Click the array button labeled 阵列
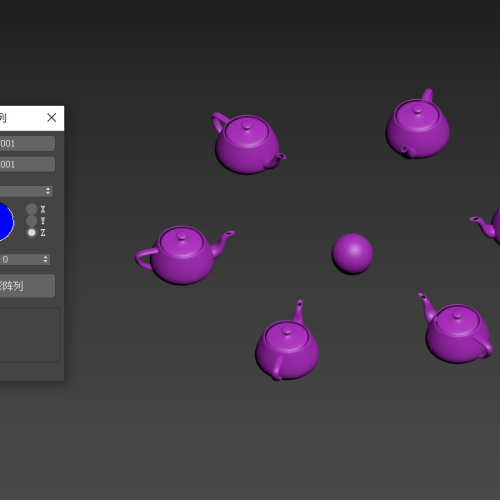 pos(27,286)
